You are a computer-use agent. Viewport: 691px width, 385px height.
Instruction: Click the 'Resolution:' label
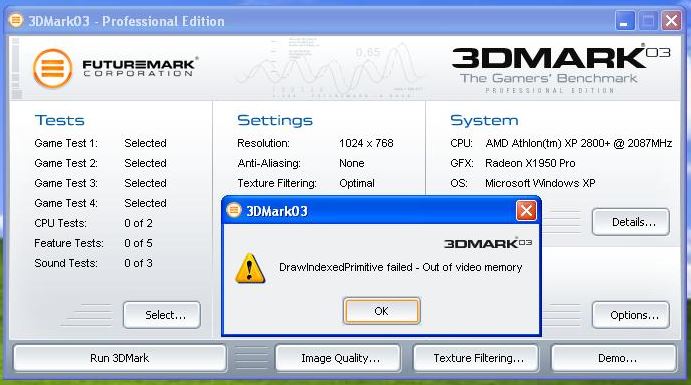pyautogui.click(x=264, y=143)
